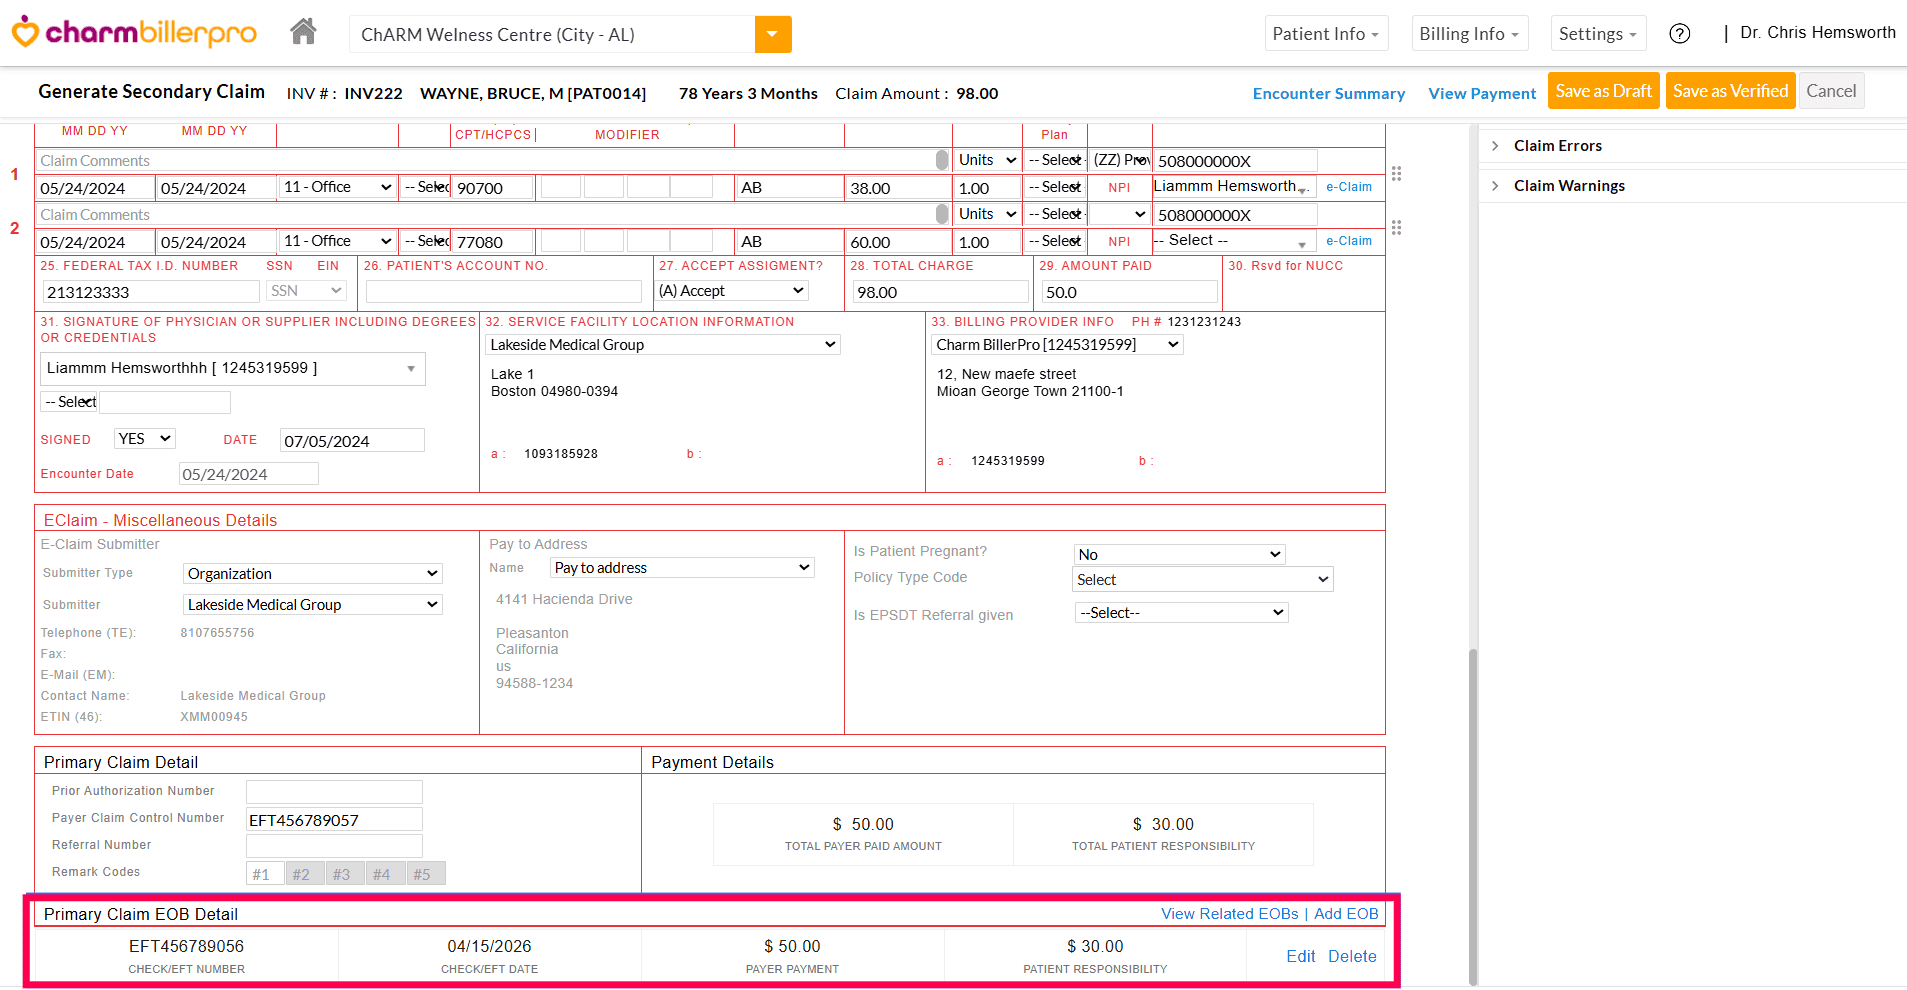Click remark code #3 field
Image resolution: width=1907 pixels, height=990 pixels.
coord(345,874)
